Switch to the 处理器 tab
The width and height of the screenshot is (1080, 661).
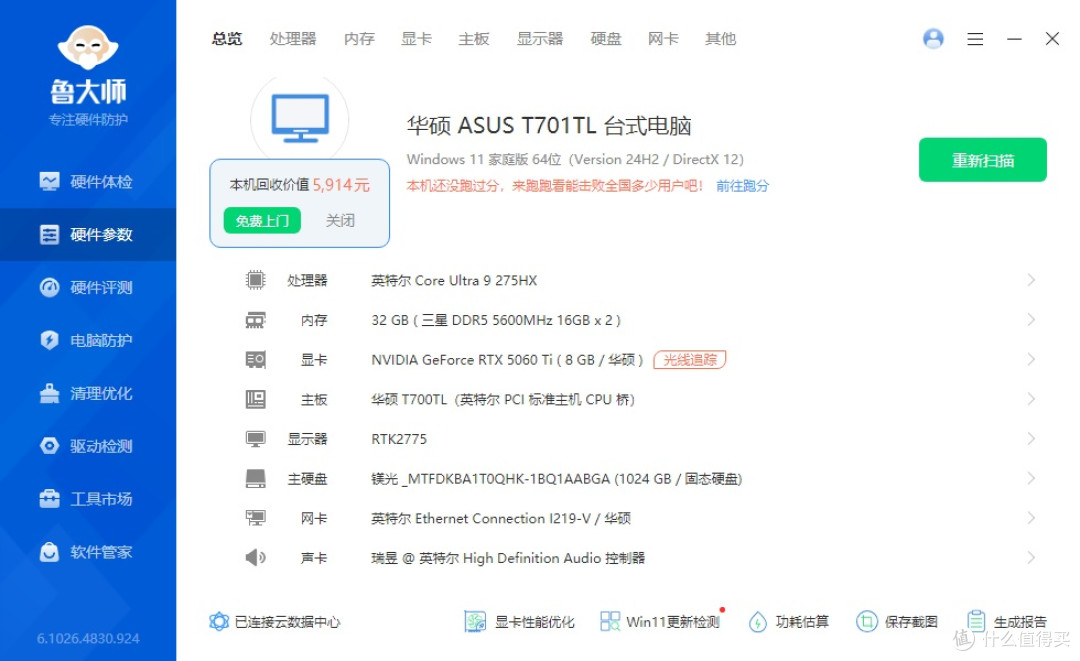[293, 39]
